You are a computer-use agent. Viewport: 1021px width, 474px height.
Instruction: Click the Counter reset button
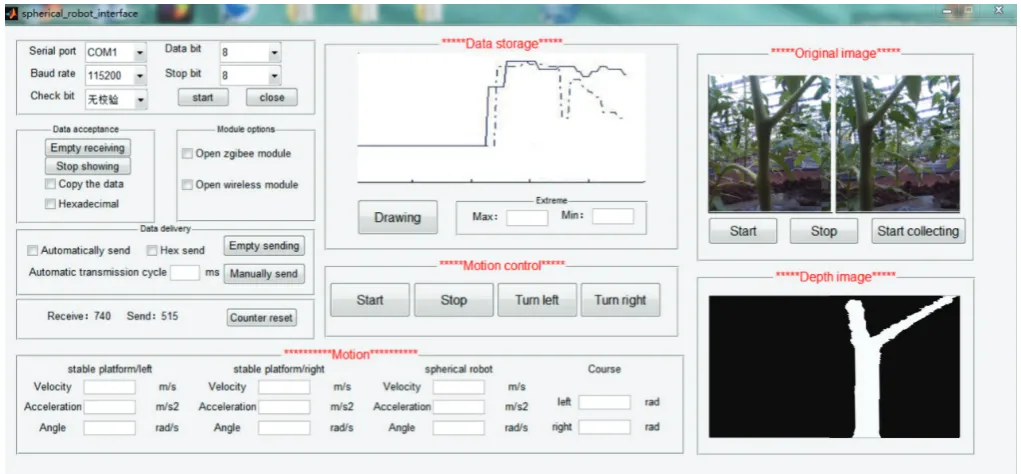(x=262, y=318)
